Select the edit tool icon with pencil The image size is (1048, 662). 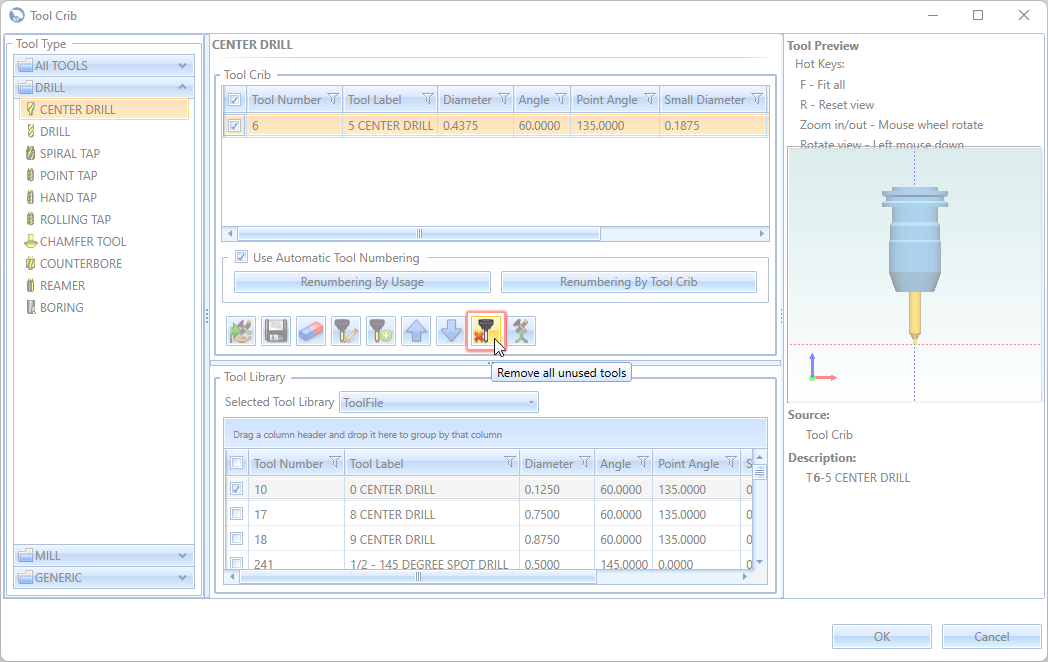pos(345,331)
